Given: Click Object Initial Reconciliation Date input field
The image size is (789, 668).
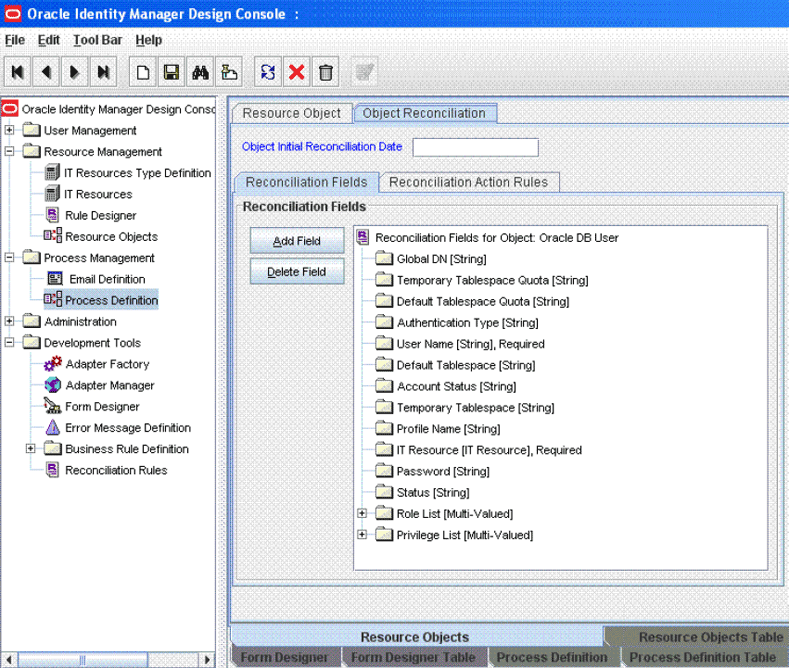Looking at the screenshot, I should pyautogui.click(x=476, y=147).
